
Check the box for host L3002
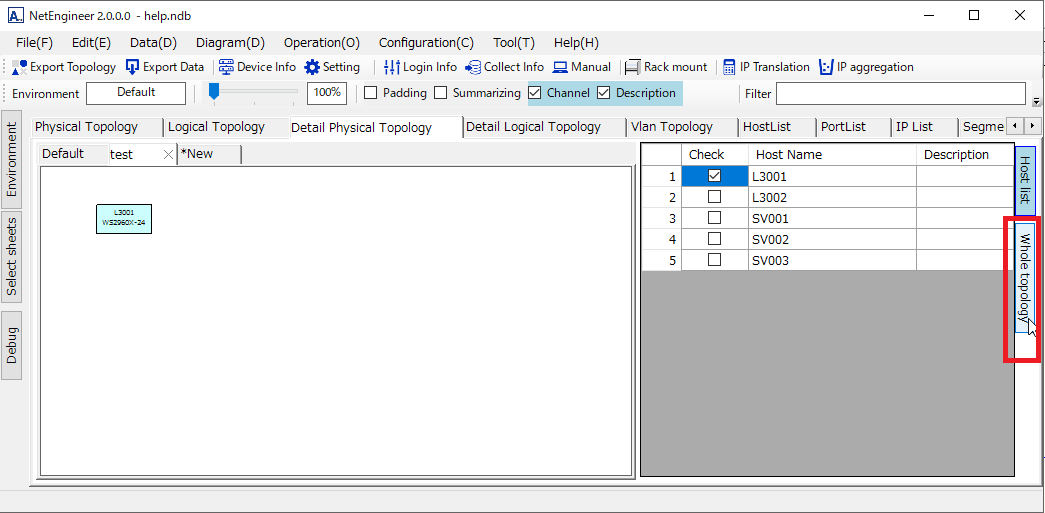click(714, 197)
